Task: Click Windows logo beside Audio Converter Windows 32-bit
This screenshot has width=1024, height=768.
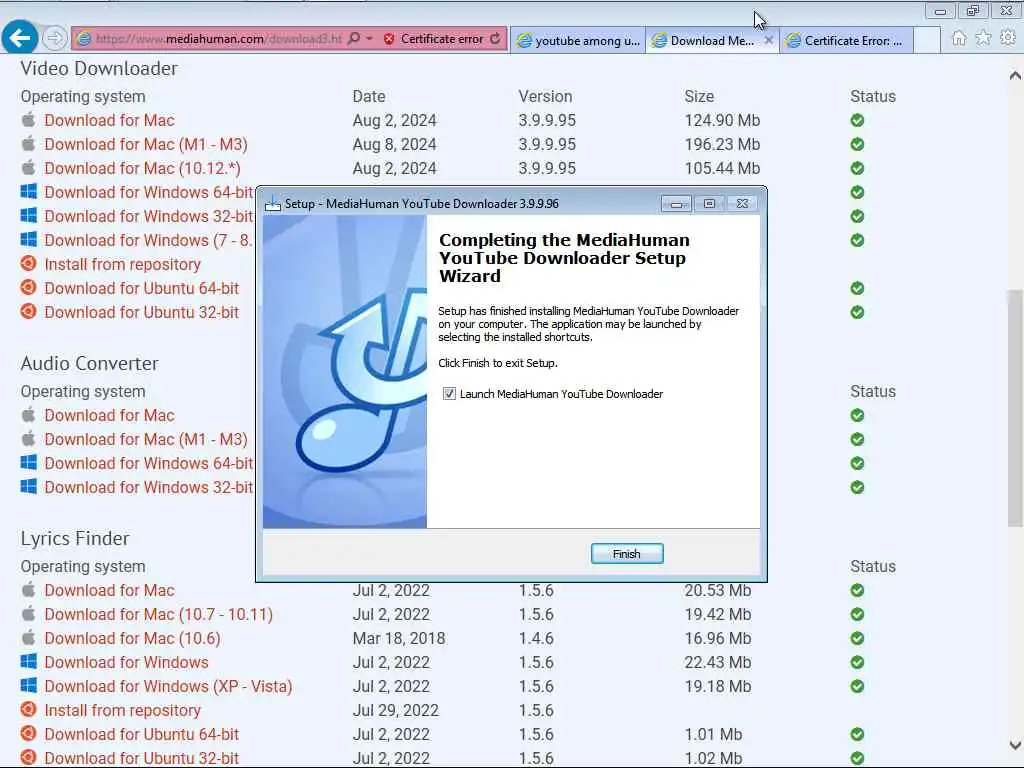Action: [29, 487]
